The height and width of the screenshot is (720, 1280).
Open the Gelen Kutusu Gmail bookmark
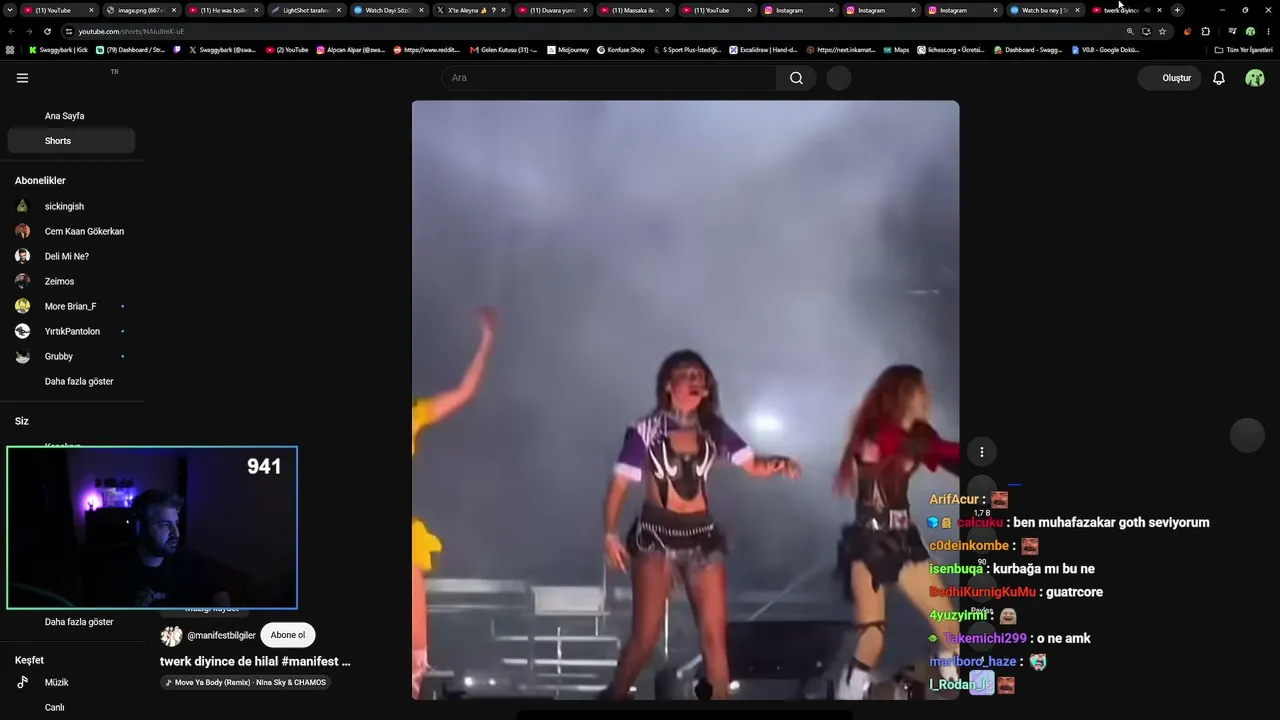pyautogui.click(x=503, y=49)
